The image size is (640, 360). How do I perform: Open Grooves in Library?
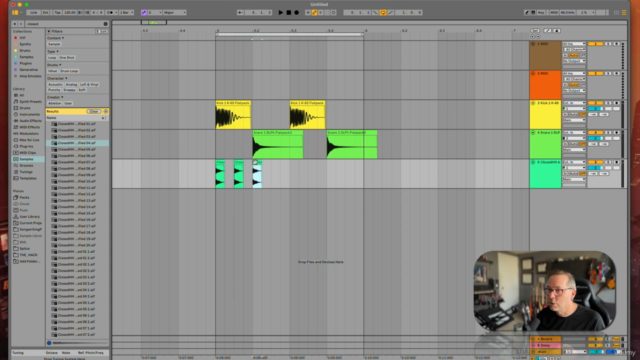[27, 165]
